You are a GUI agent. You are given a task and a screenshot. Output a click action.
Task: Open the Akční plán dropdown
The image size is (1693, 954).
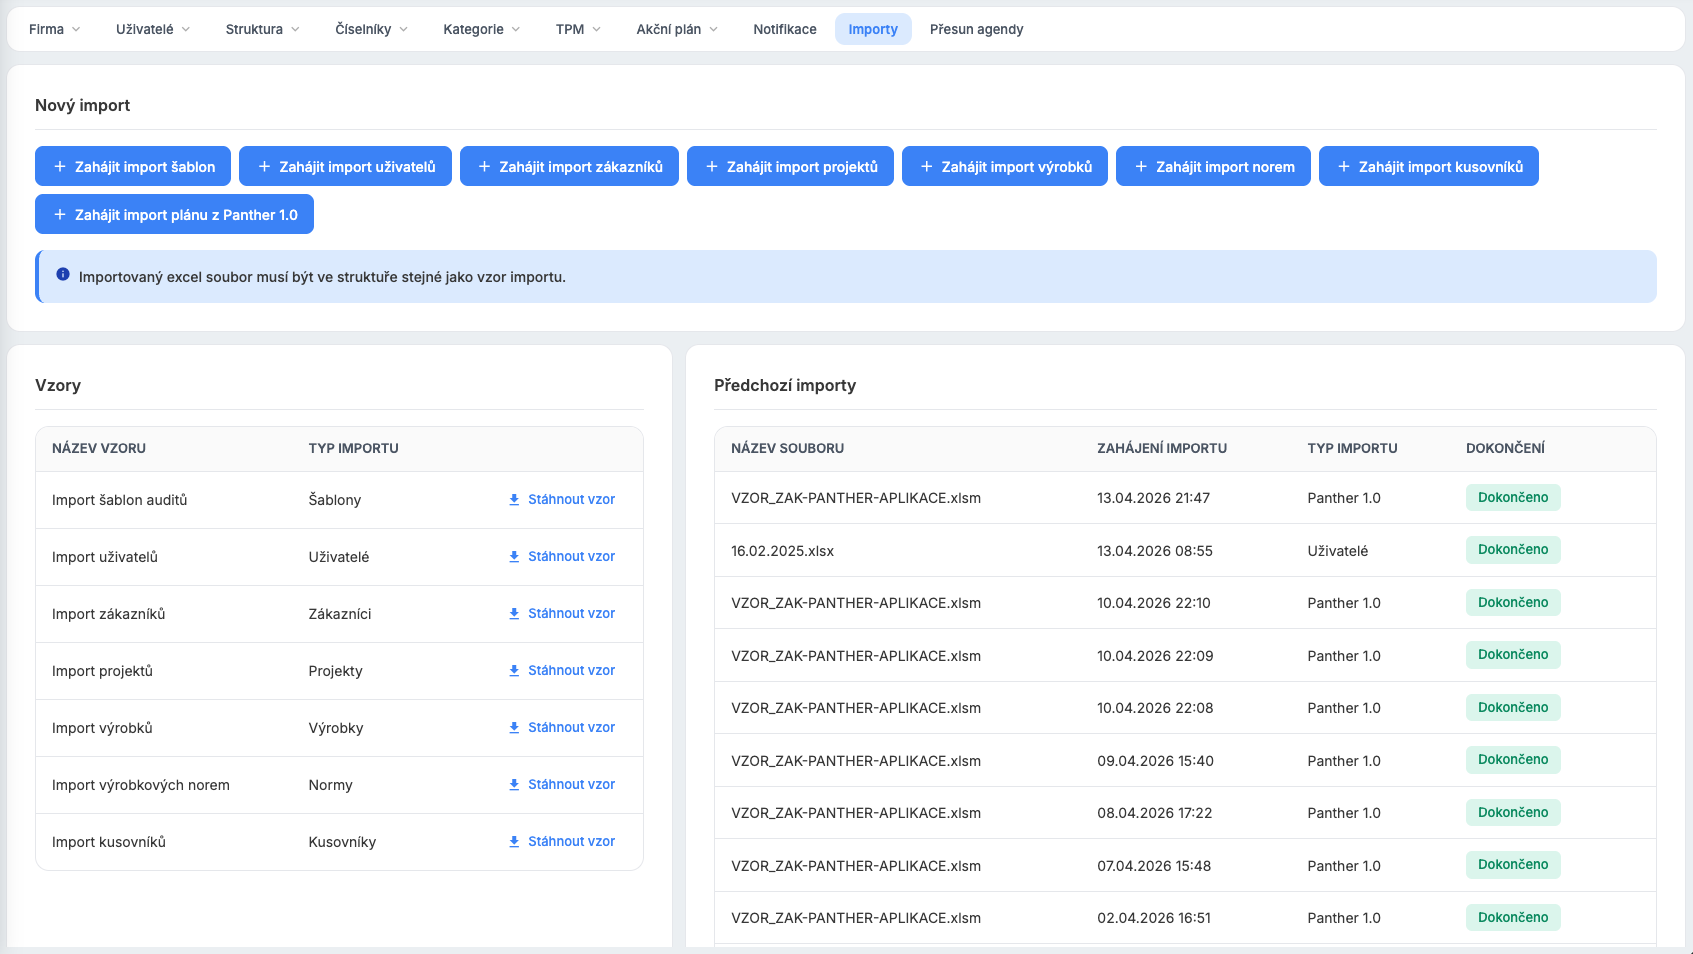(677, 30)
